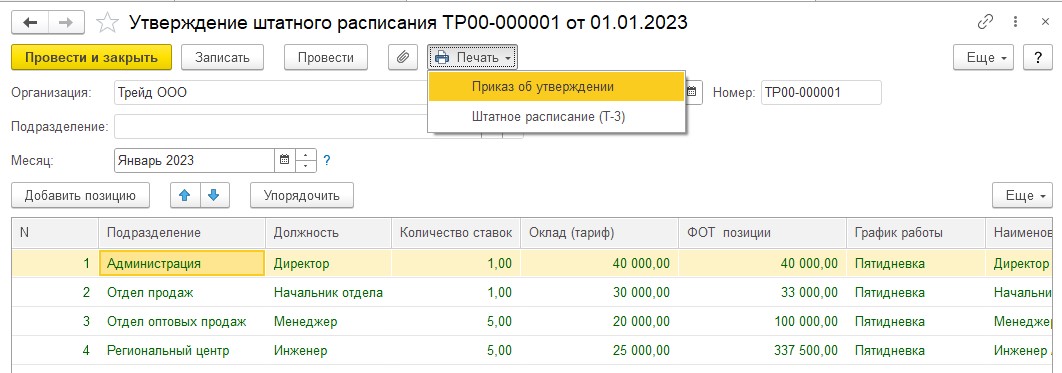The image size is (1062, 373).
Task: Click the Номер input field
Action: (x=822, y=93)
